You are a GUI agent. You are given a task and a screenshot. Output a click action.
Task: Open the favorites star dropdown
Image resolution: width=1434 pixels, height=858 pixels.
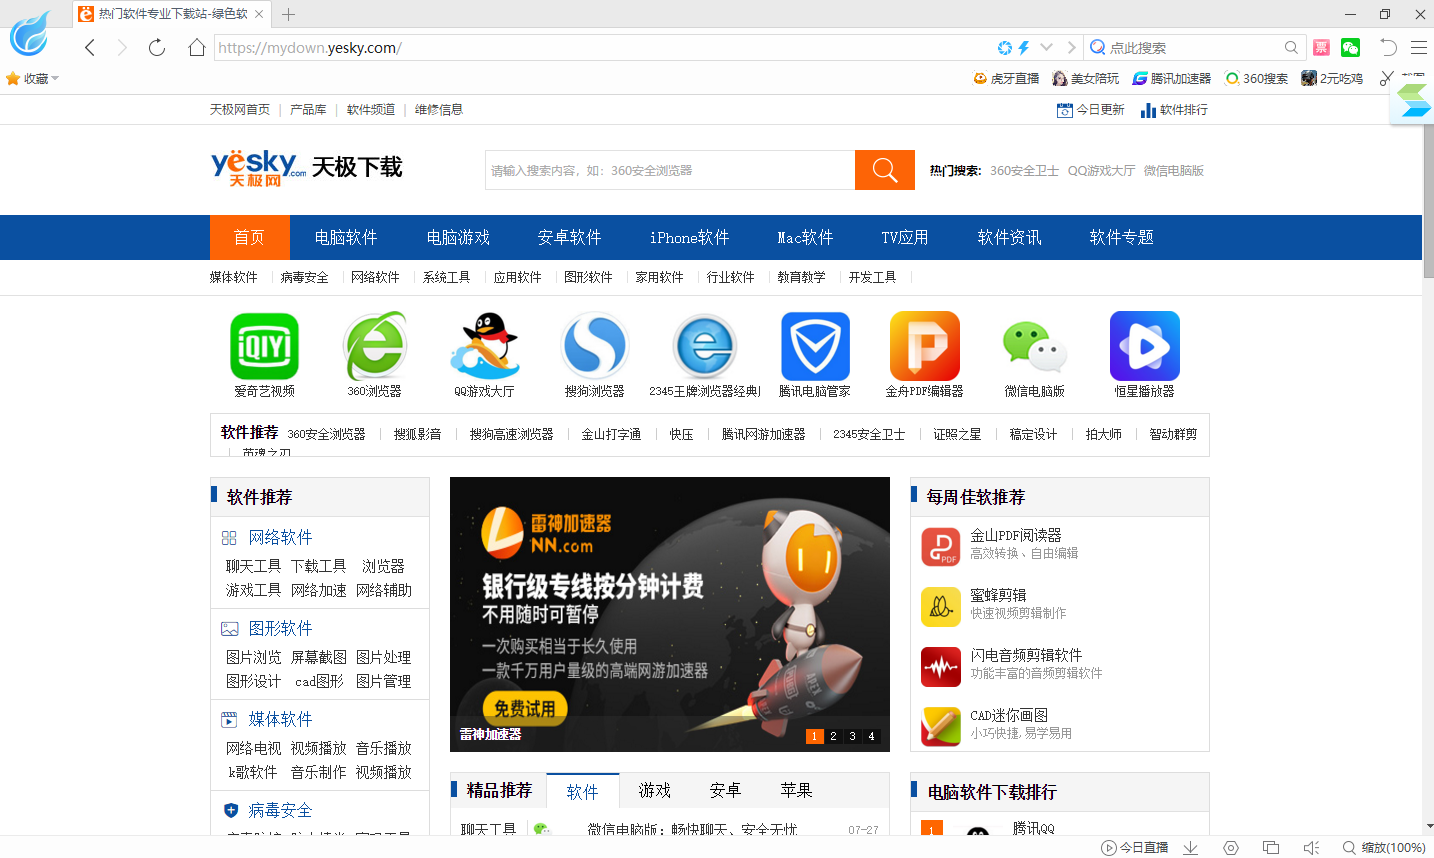[32, 78]
